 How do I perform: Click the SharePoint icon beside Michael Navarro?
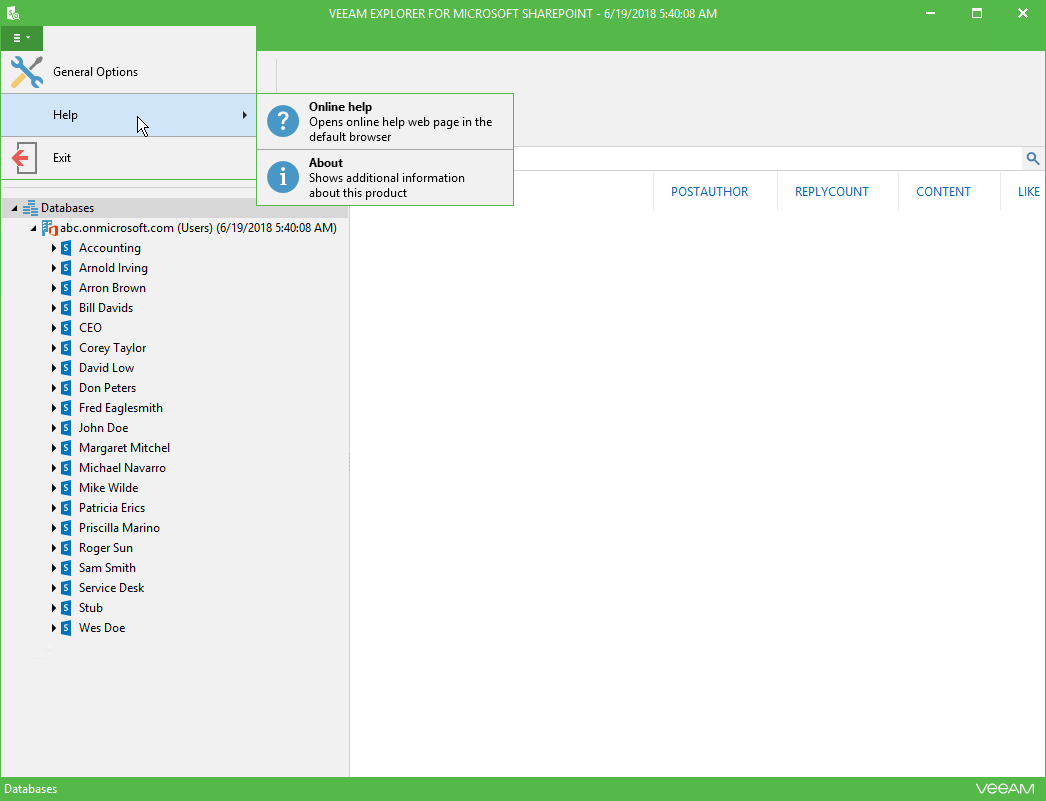66,468
